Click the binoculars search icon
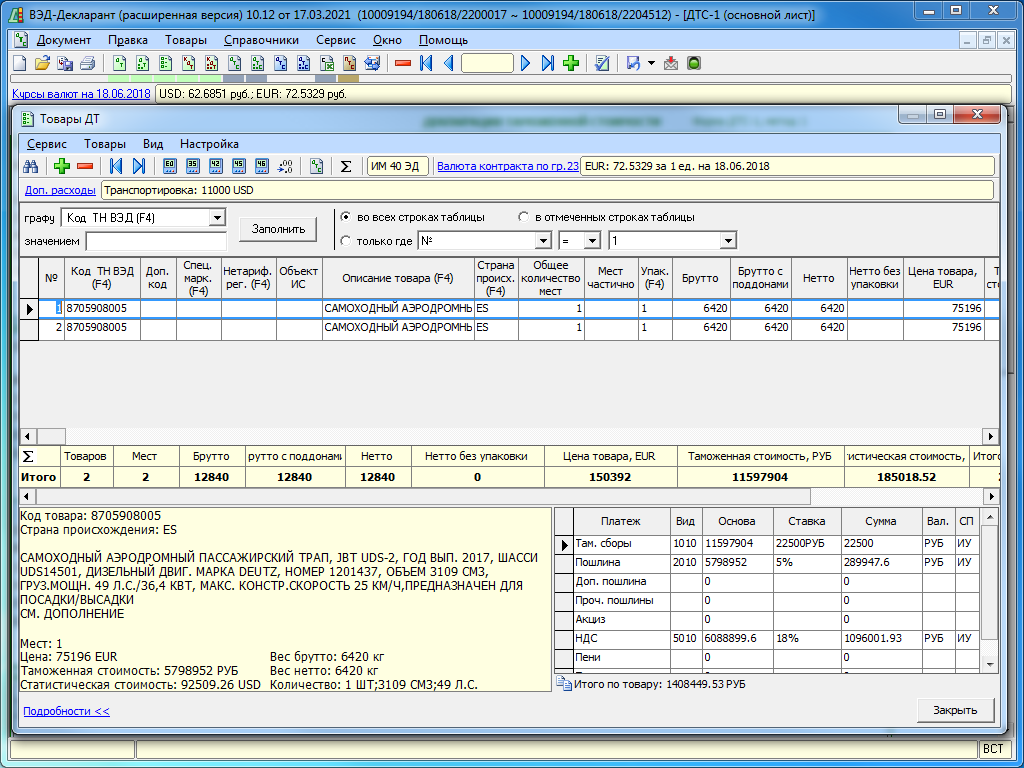 coord(31,166)
